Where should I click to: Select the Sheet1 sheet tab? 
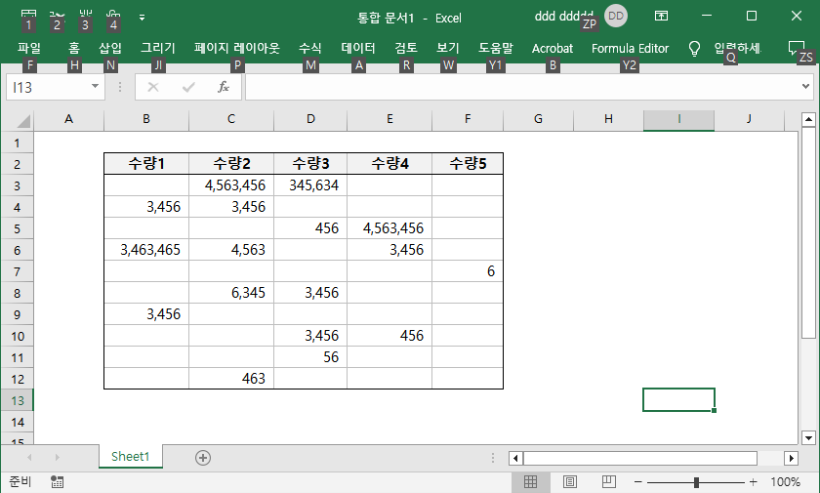coord(130,456)
